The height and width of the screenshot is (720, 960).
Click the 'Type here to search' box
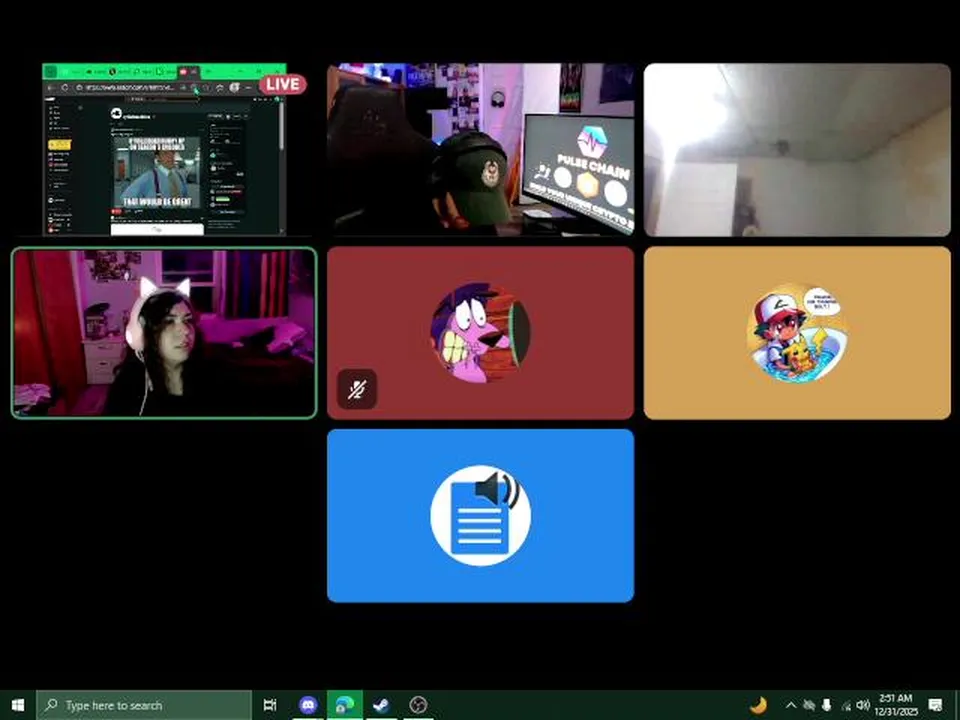144,705
